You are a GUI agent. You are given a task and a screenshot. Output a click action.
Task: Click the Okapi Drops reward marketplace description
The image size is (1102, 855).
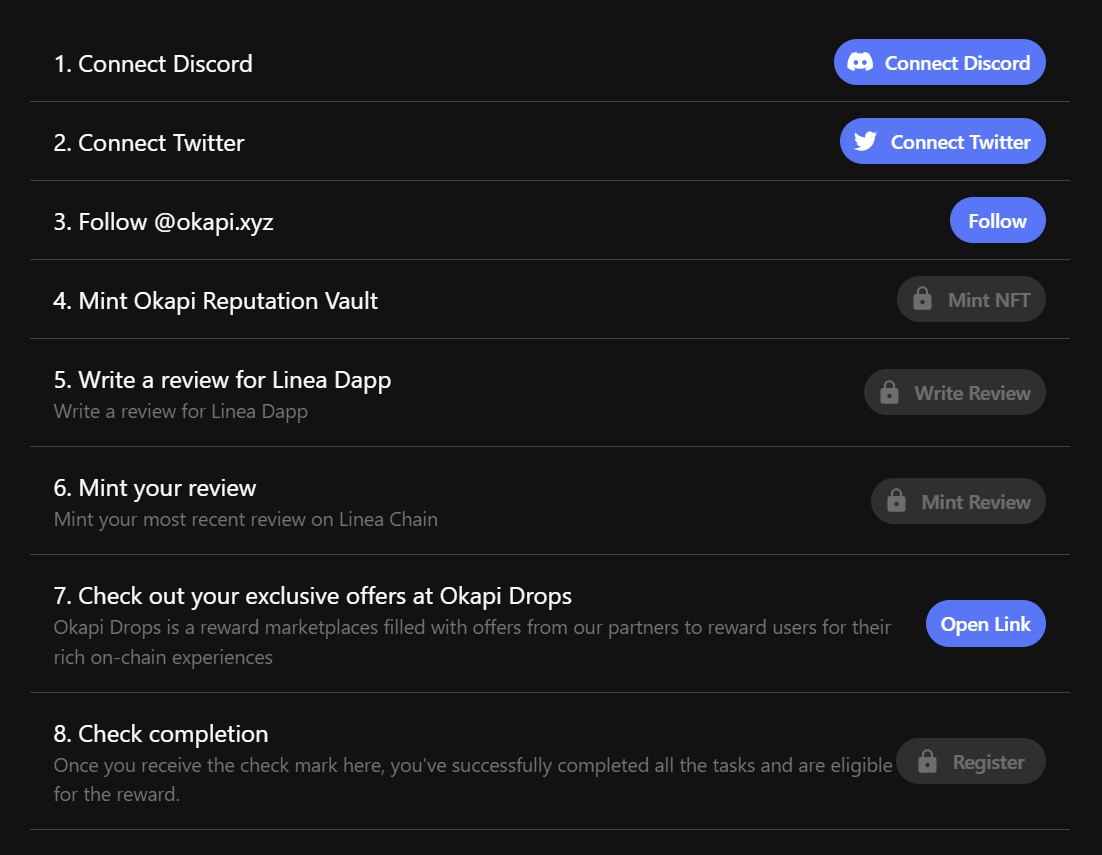pyautogui.click(x=472, y=642)
